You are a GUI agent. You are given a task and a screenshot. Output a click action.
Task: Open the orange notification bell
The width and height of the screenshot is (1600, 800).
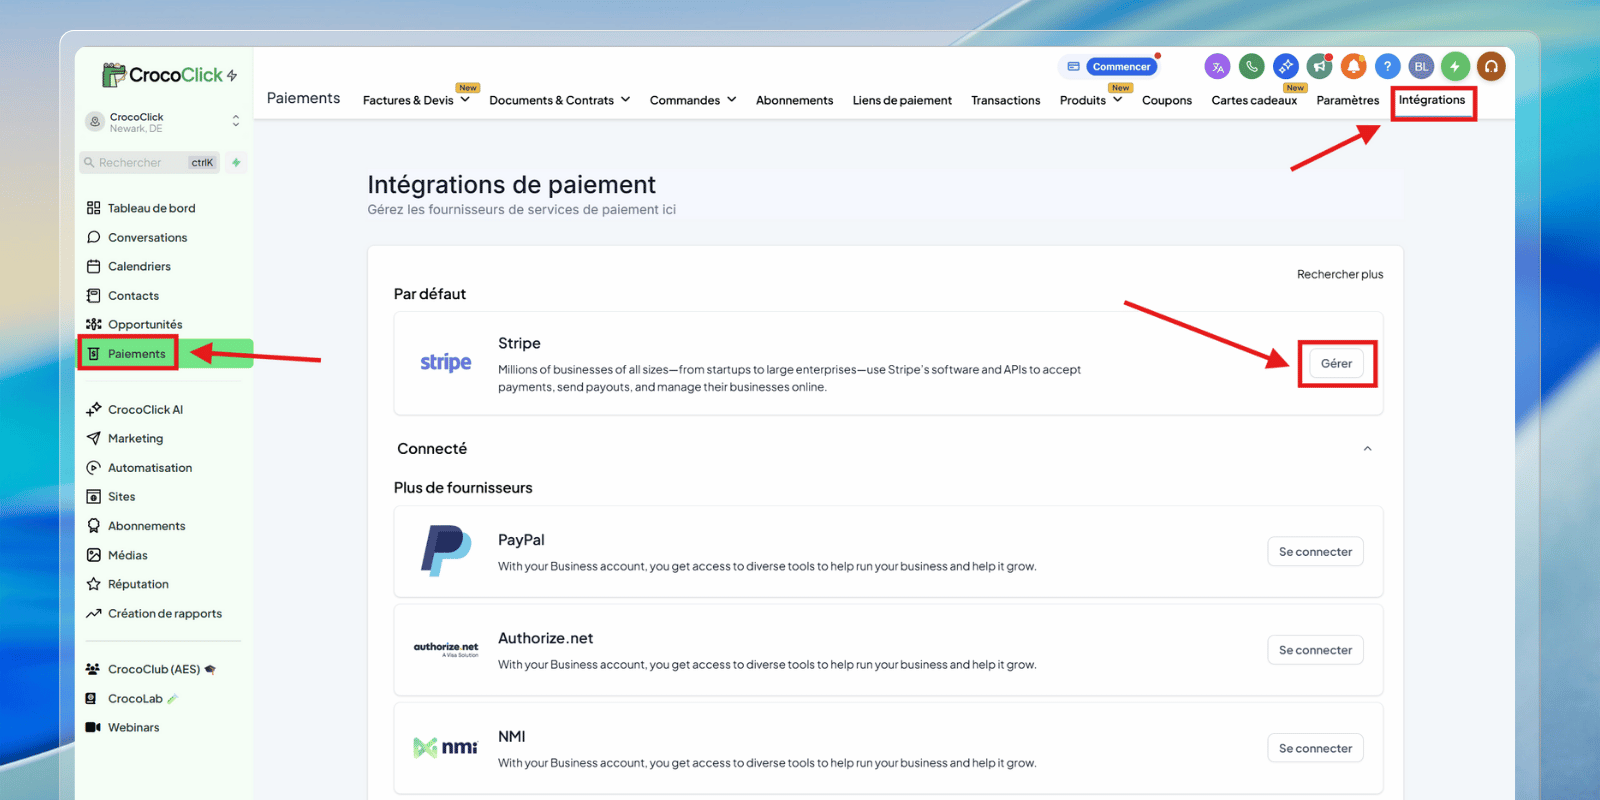click(1353, 67)
